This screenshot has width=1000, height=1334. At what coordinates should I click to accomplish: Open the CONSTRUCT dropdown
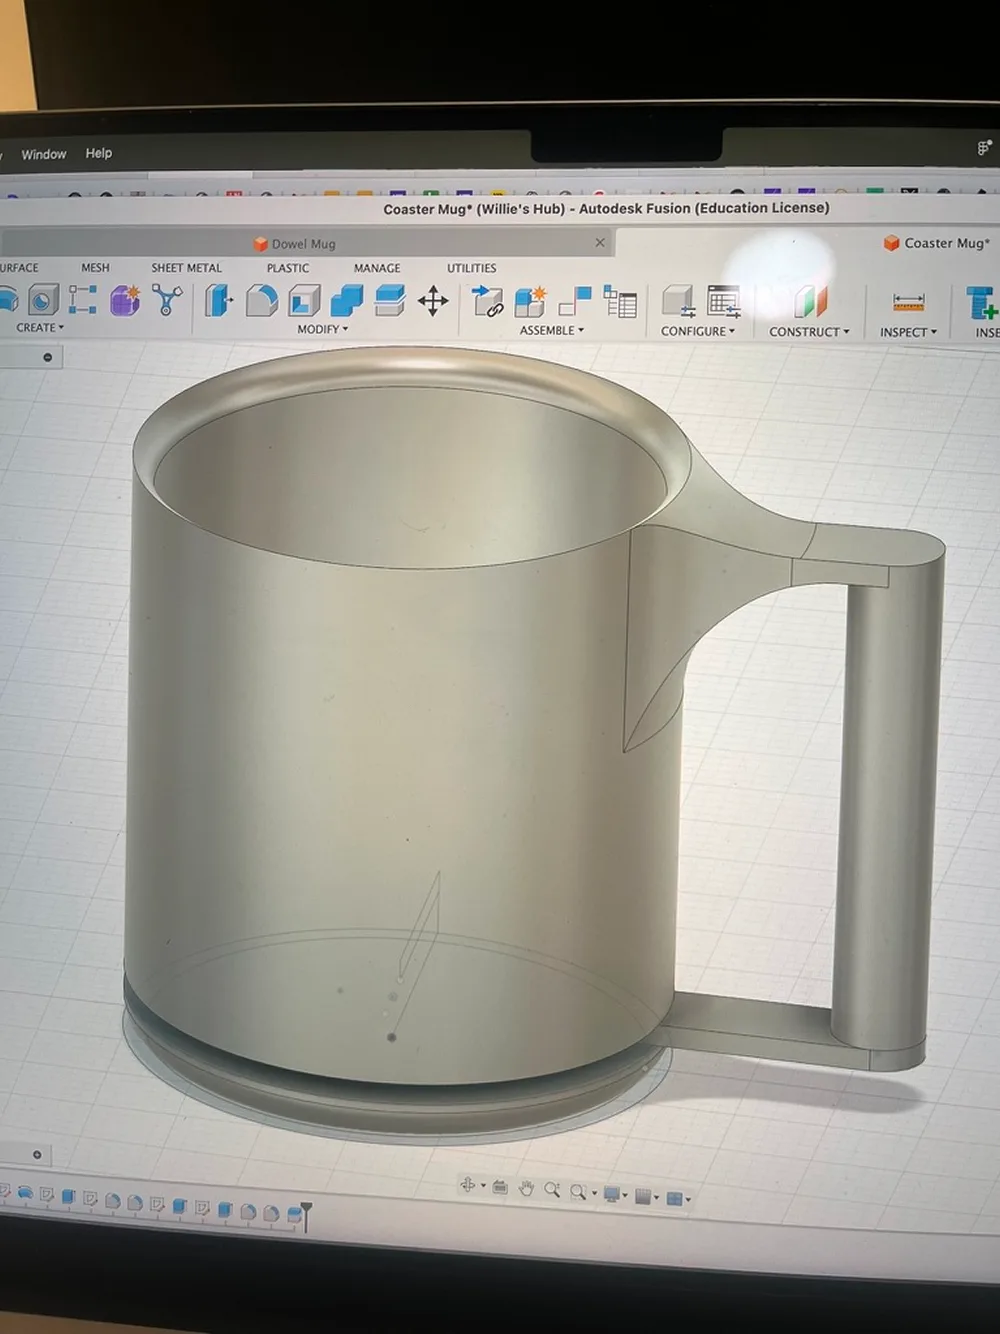[x=808, y=332]
